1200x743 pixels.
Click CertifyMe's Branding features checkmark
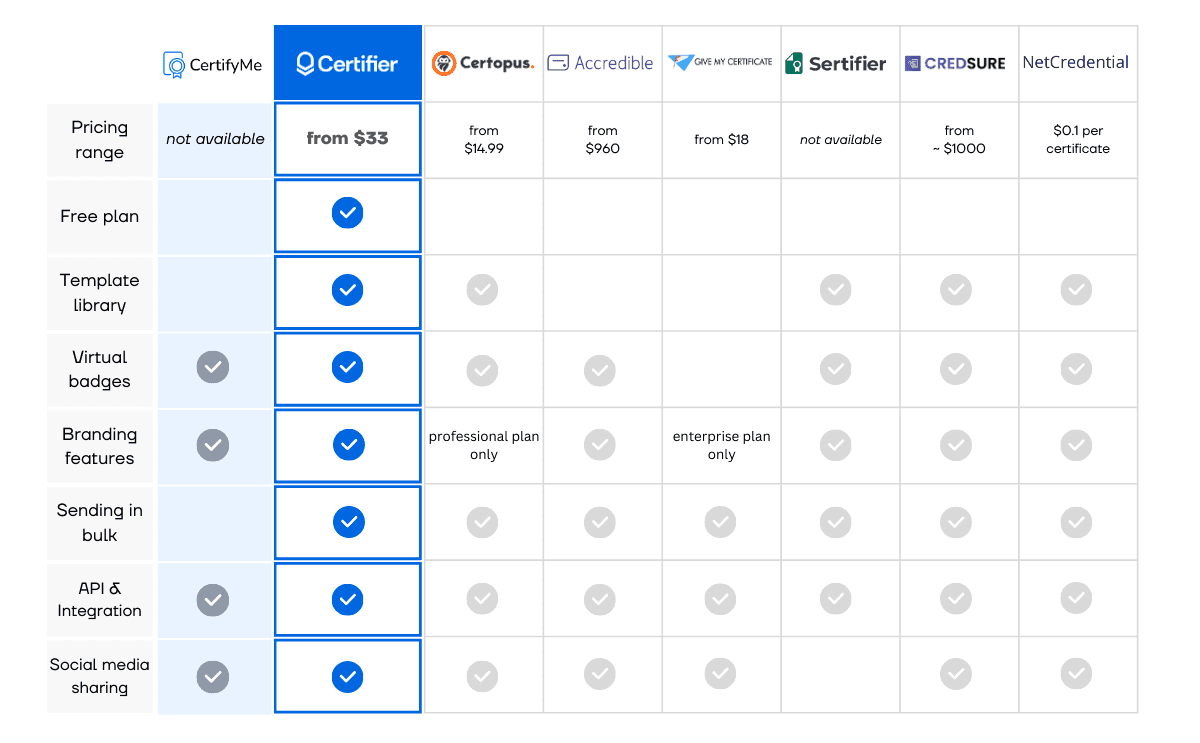[213, 444]
